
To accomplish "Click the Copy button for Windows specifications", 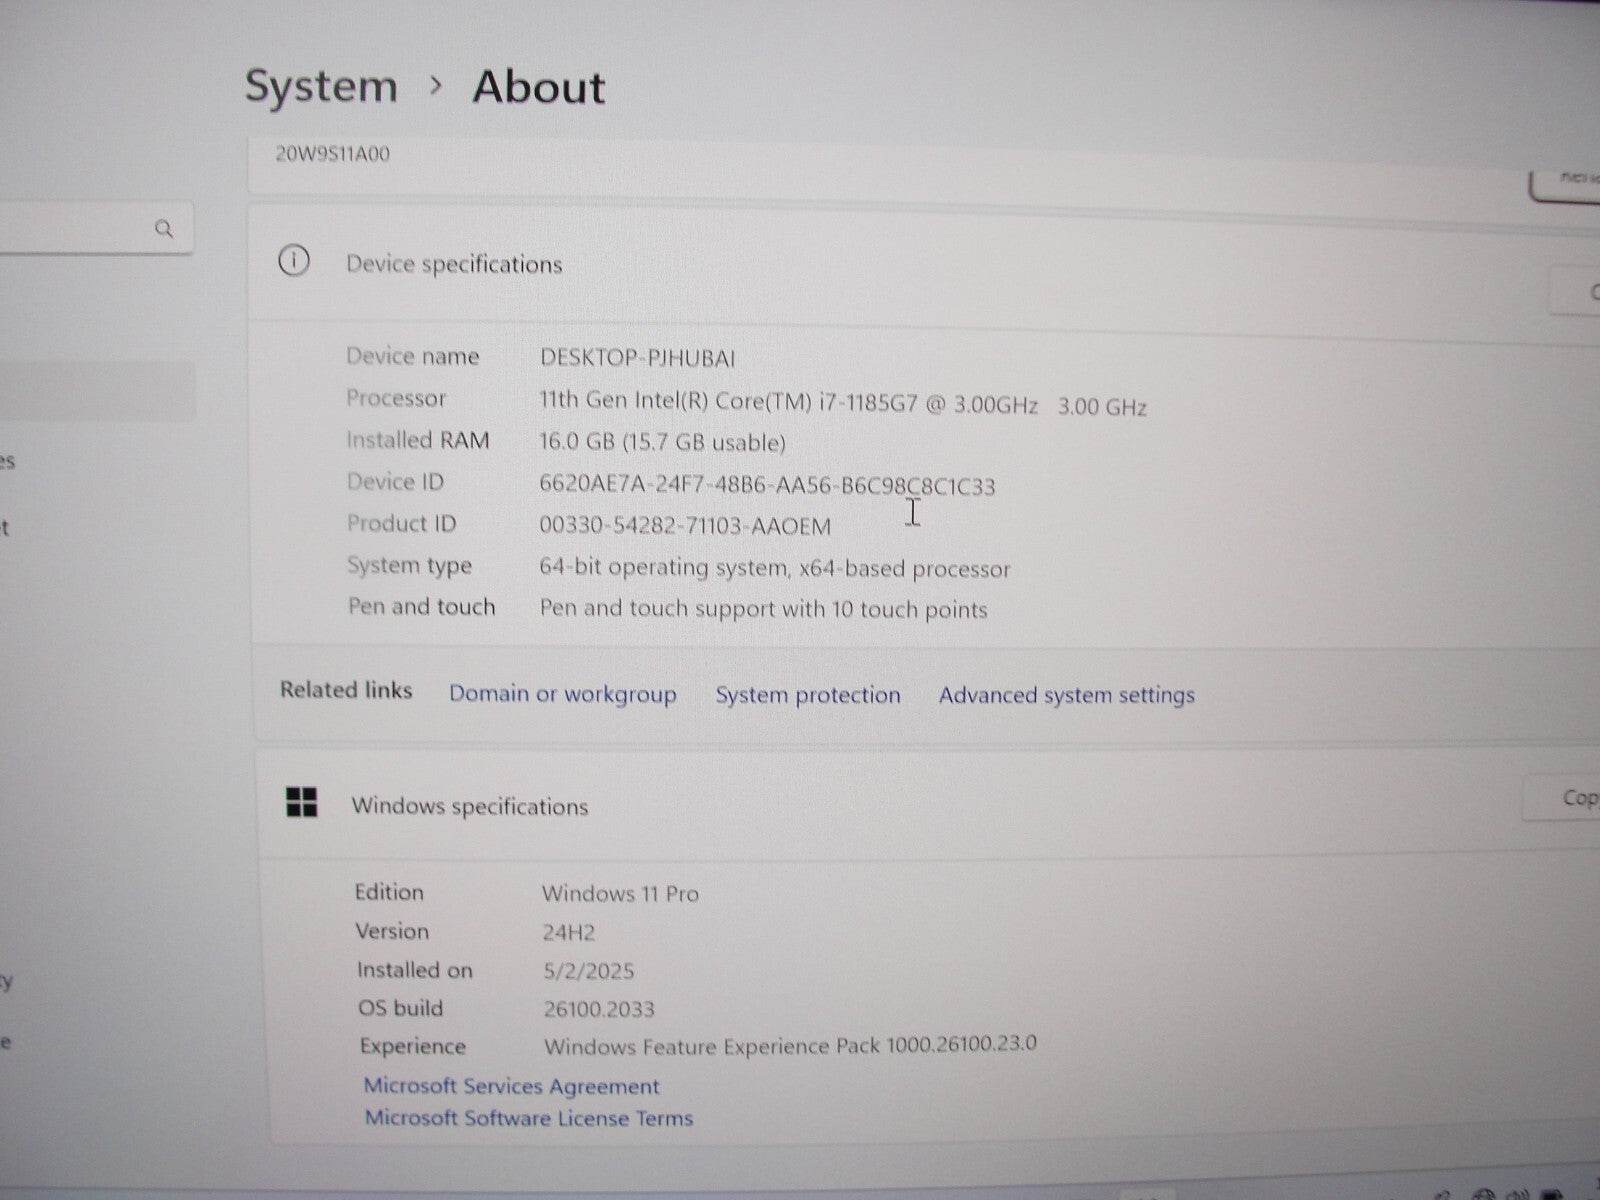I will pyautogui.click(x=1580, y=798).
